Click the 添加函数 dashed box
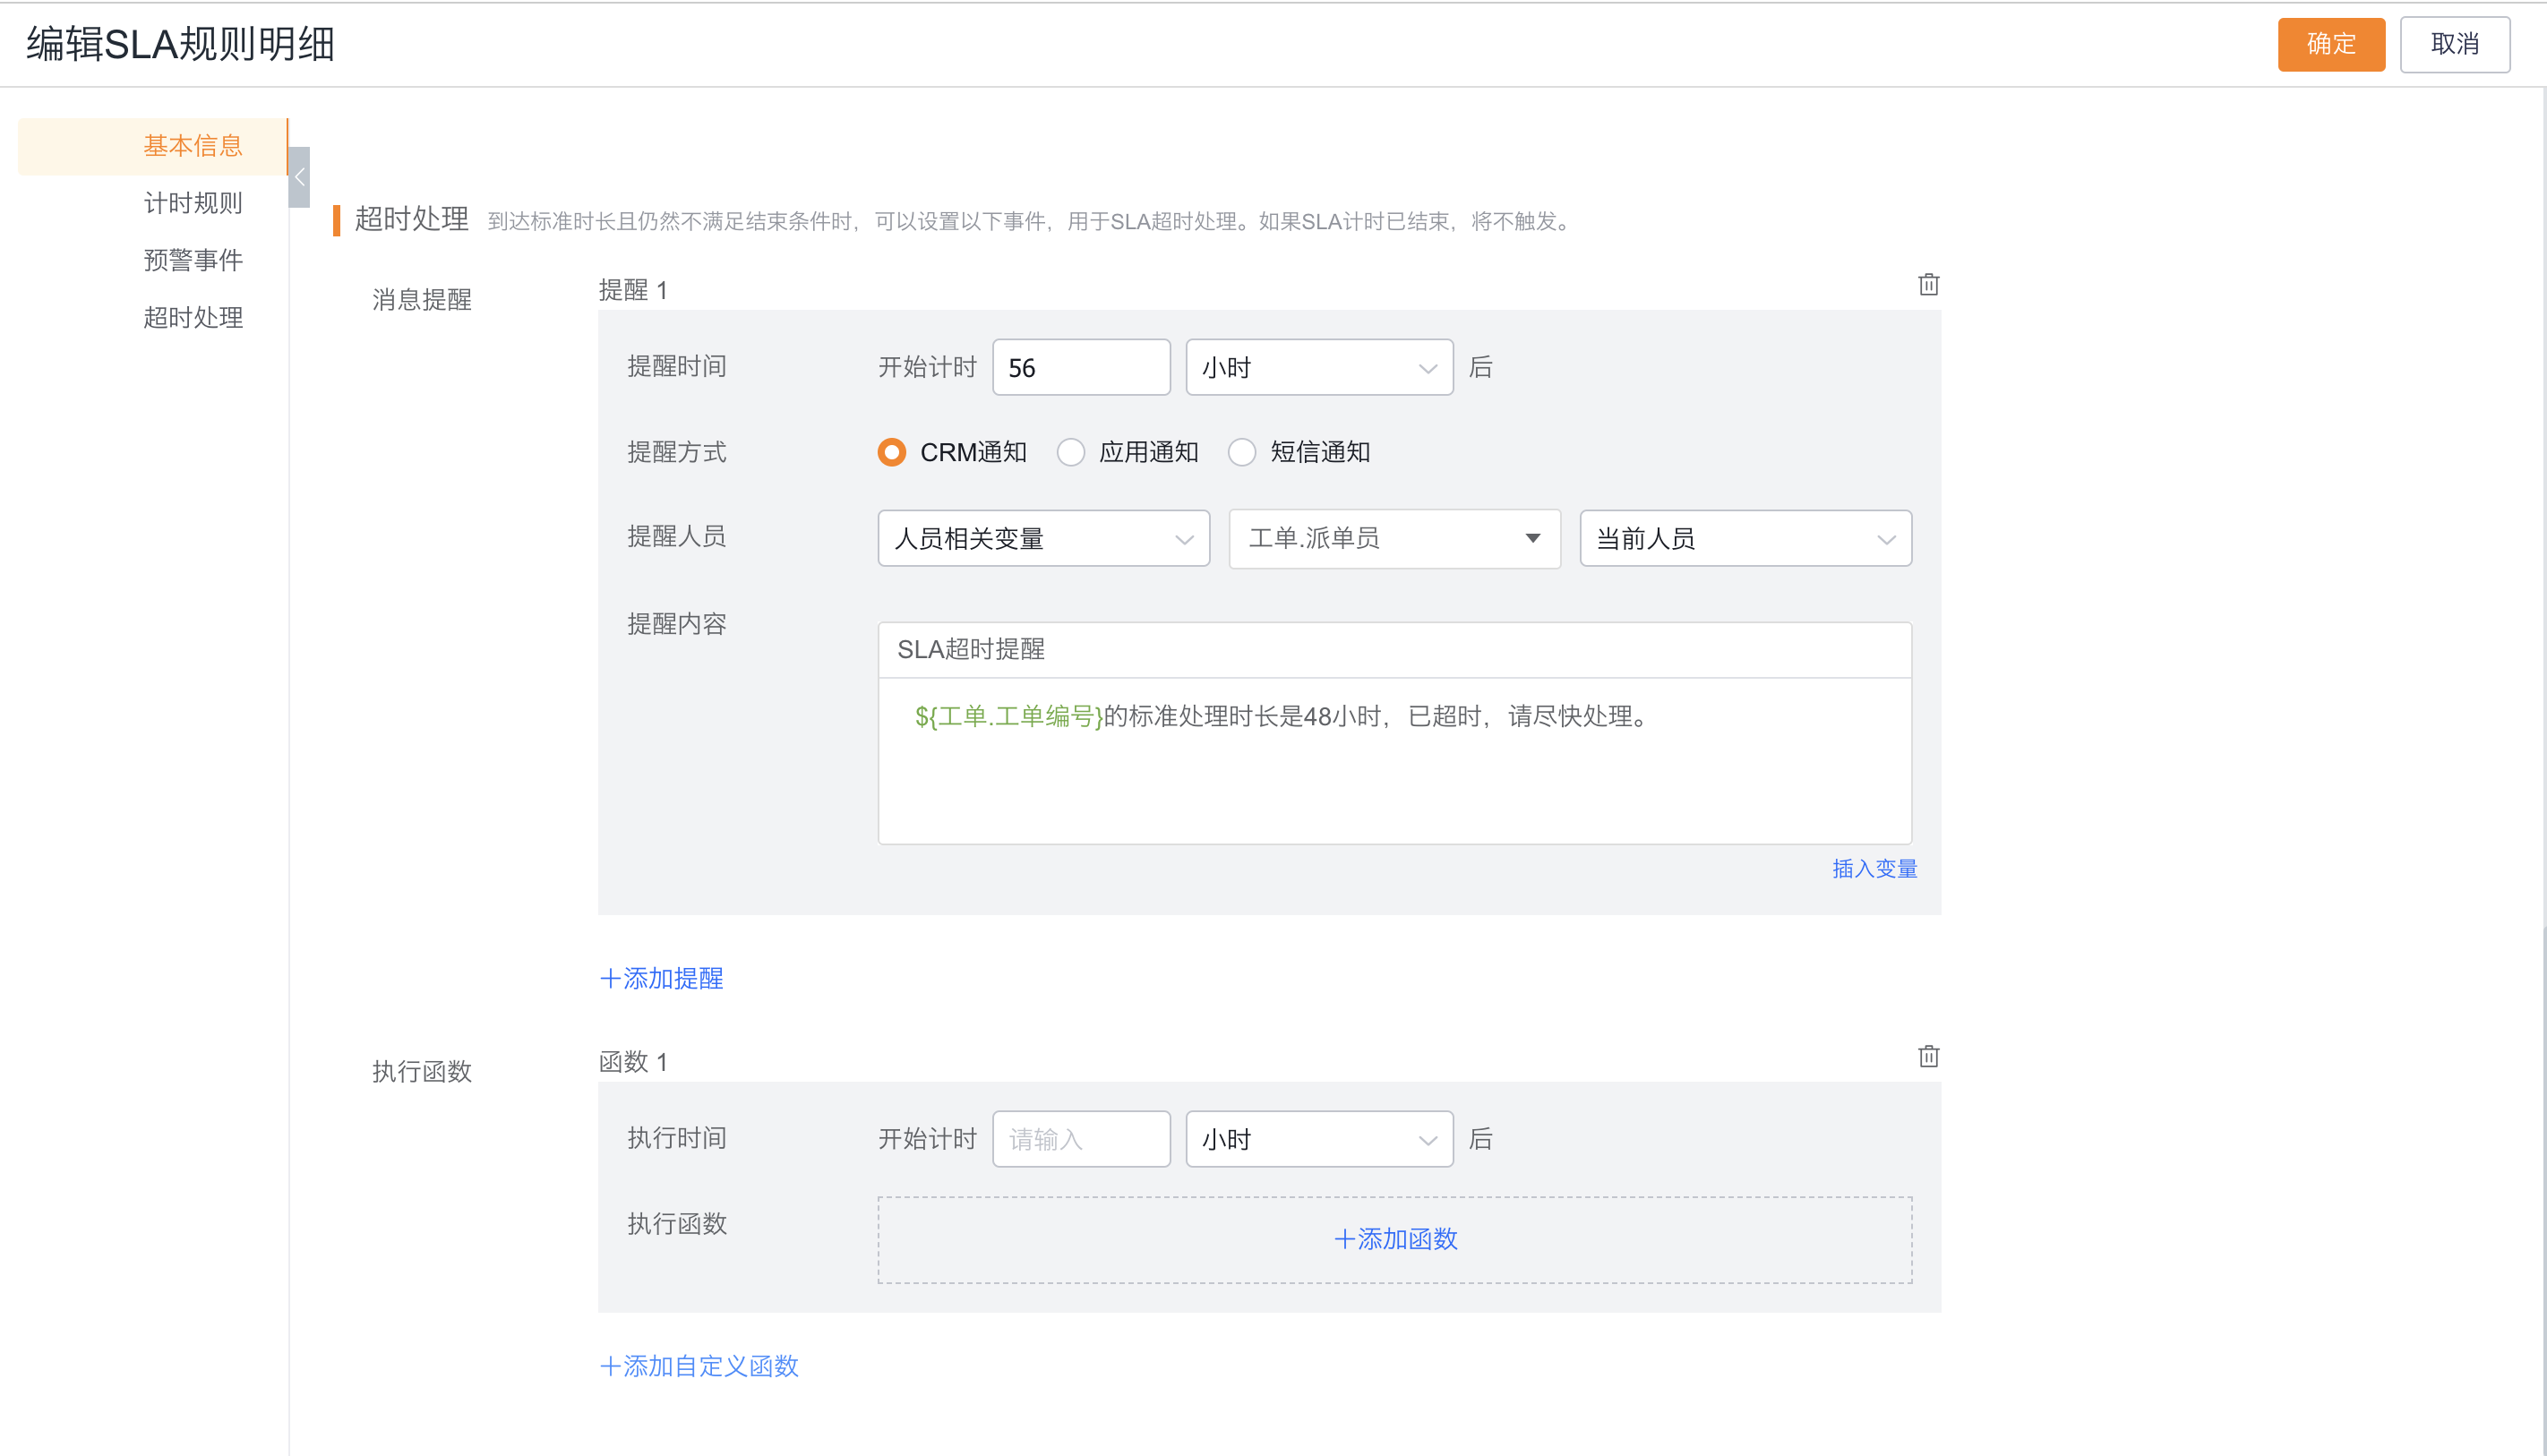 click(1395, 1239)
